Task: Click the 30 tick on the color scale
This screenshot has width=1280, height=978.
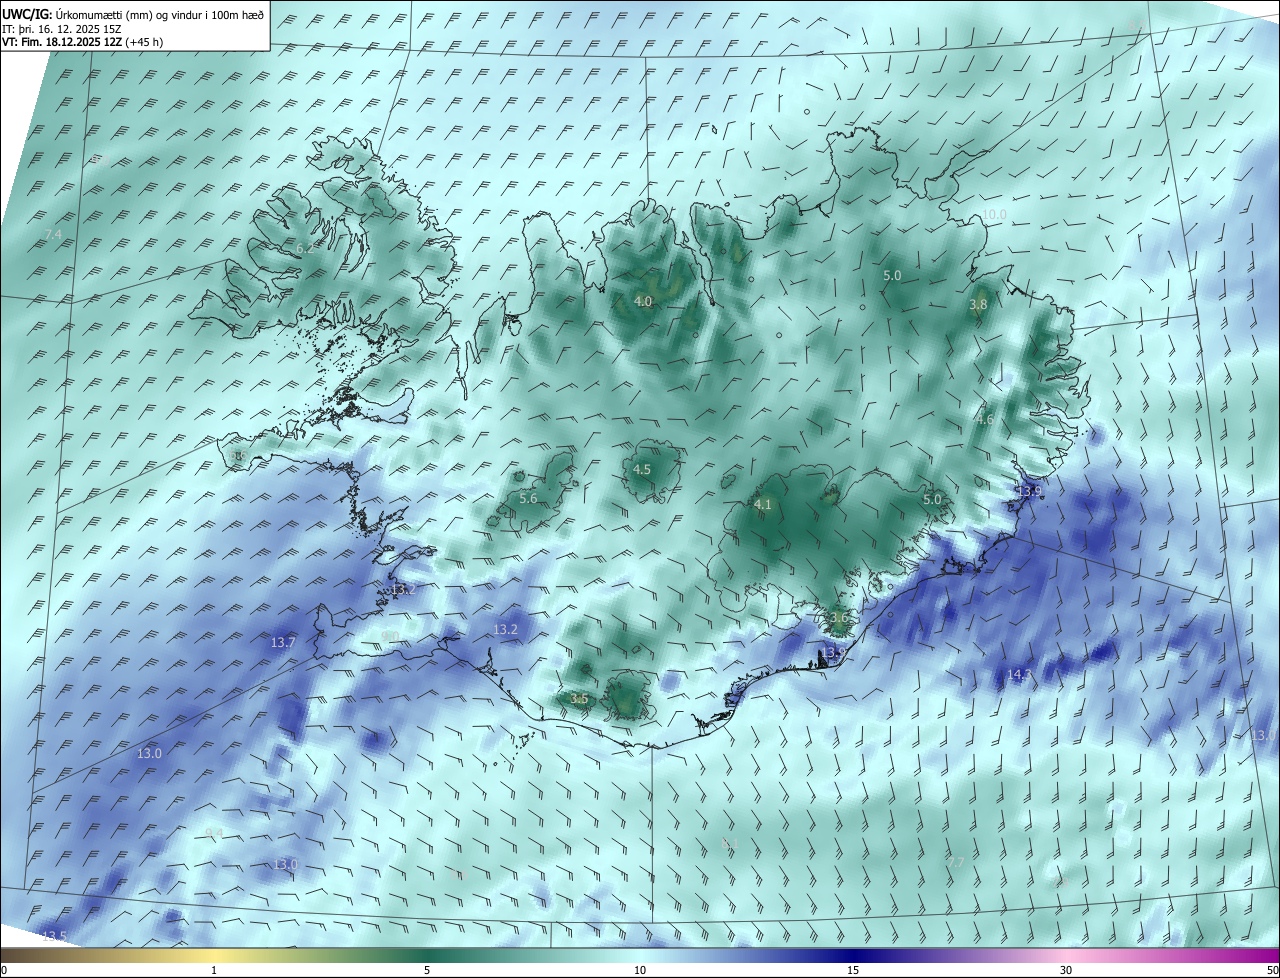Action: tap(1066, 970)
